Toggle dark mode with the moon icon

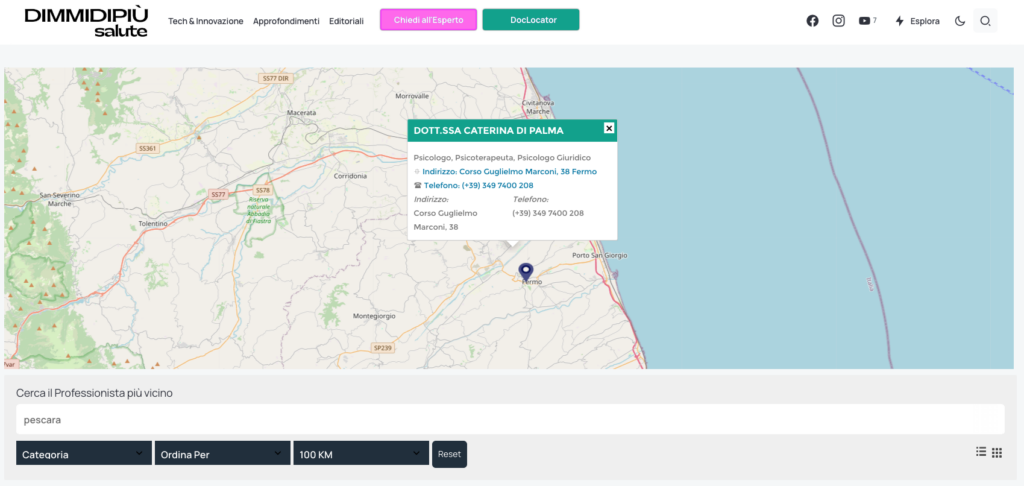(x=960, y=21)
